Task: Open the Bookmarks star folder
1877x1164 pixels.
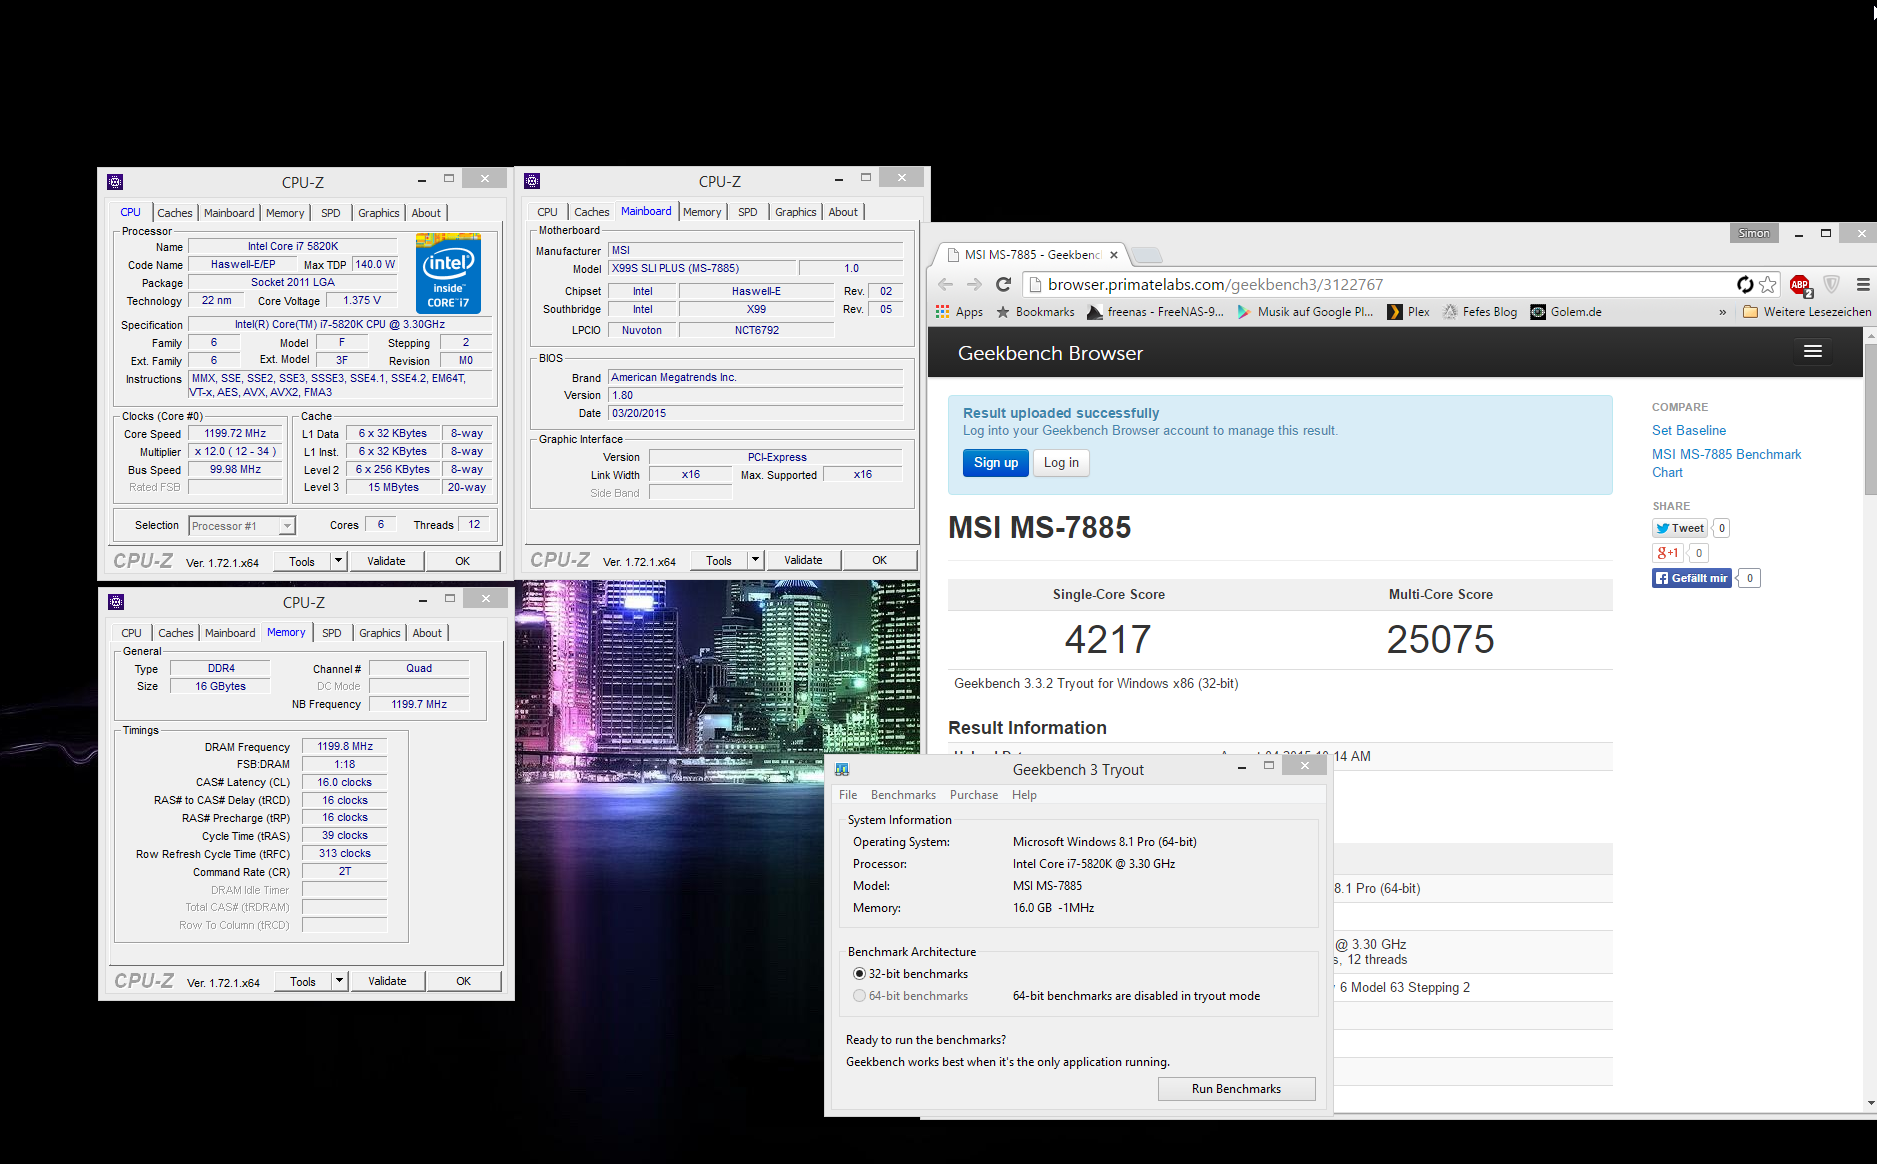Action: 1035,312
